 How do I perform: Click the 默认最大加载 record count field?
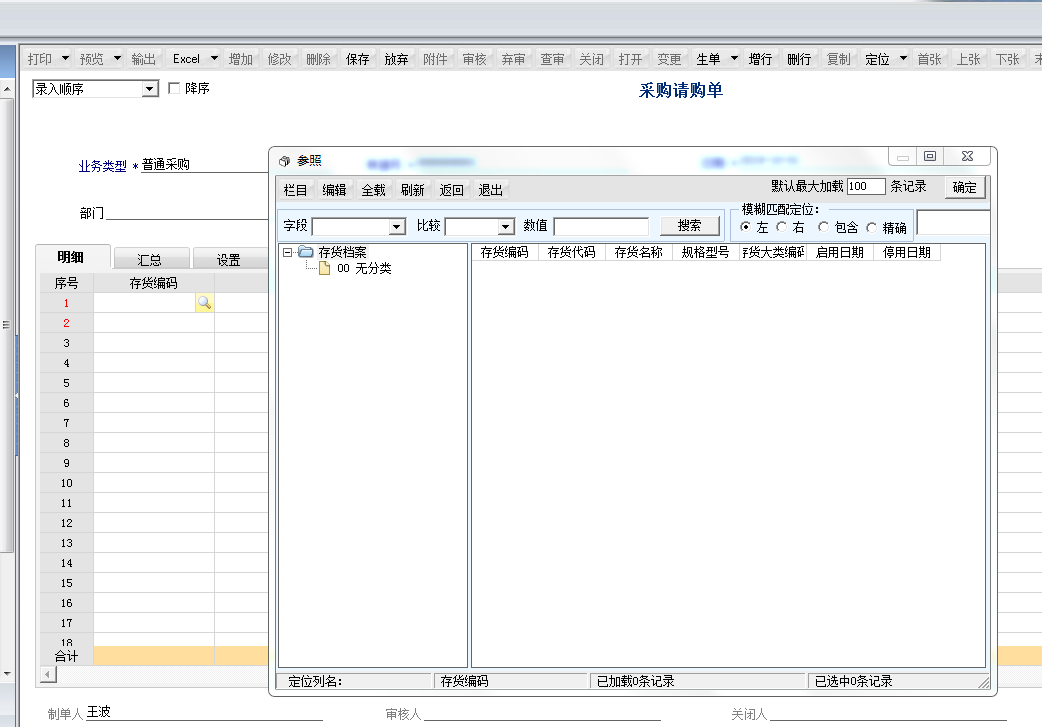866,186
